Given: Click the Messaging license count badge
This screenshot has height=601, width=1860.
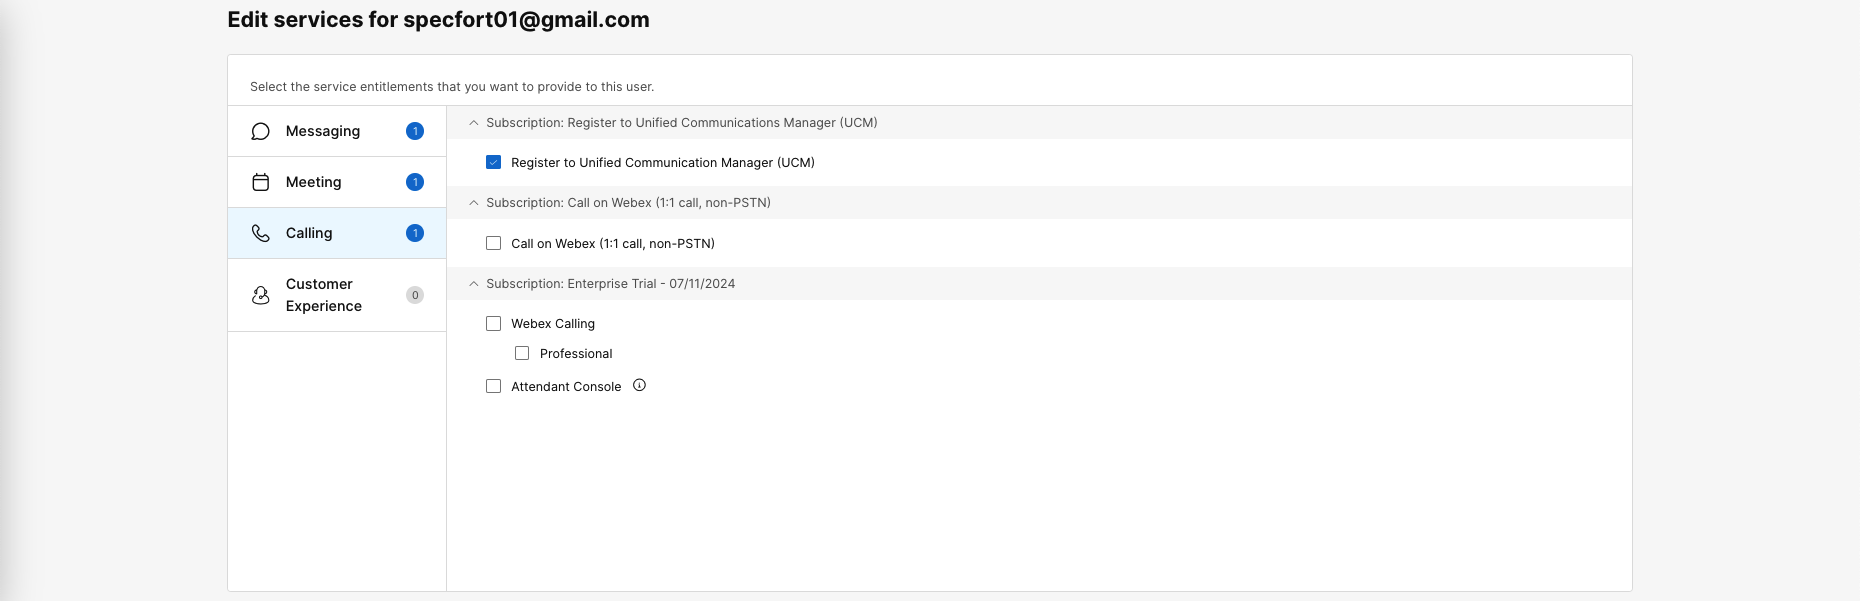Looking at the screenshot, I should [415, 131].
